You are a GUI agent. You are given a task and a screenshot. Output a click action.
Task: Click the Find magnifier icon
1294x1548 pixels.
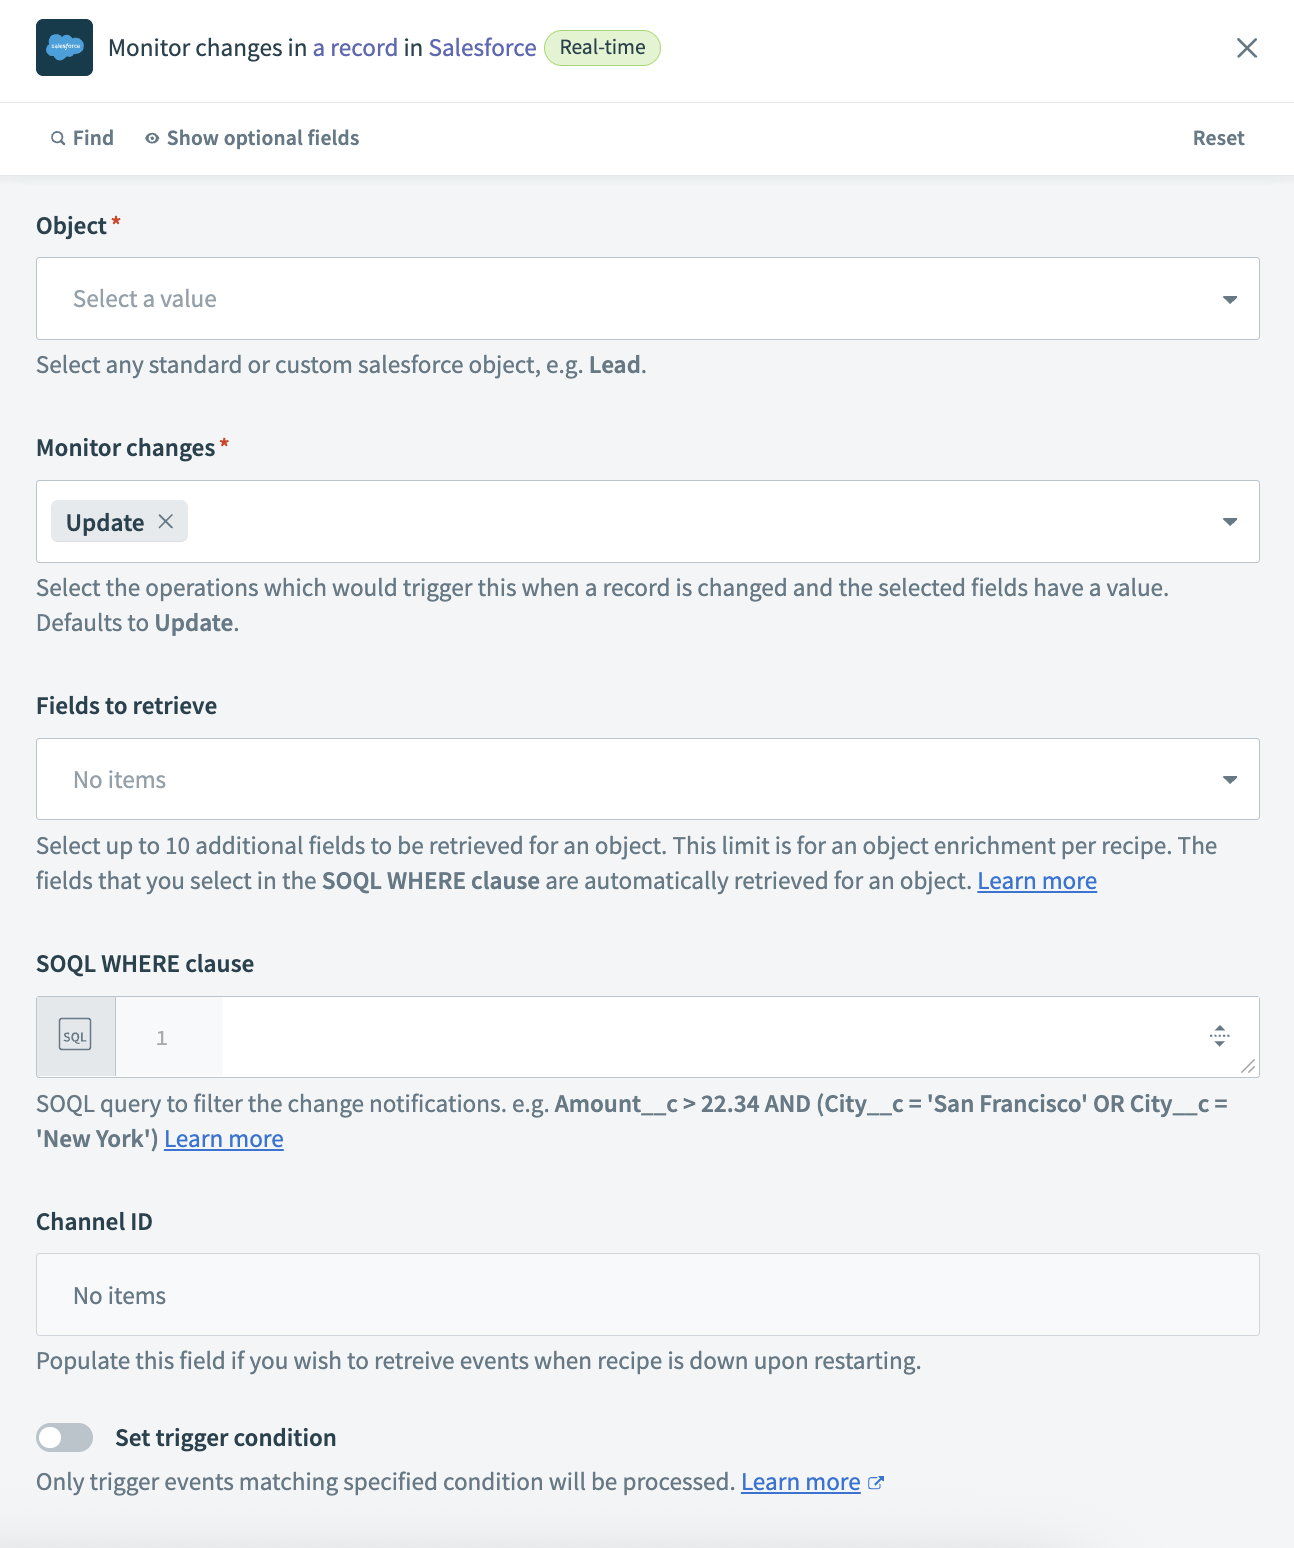58,139
